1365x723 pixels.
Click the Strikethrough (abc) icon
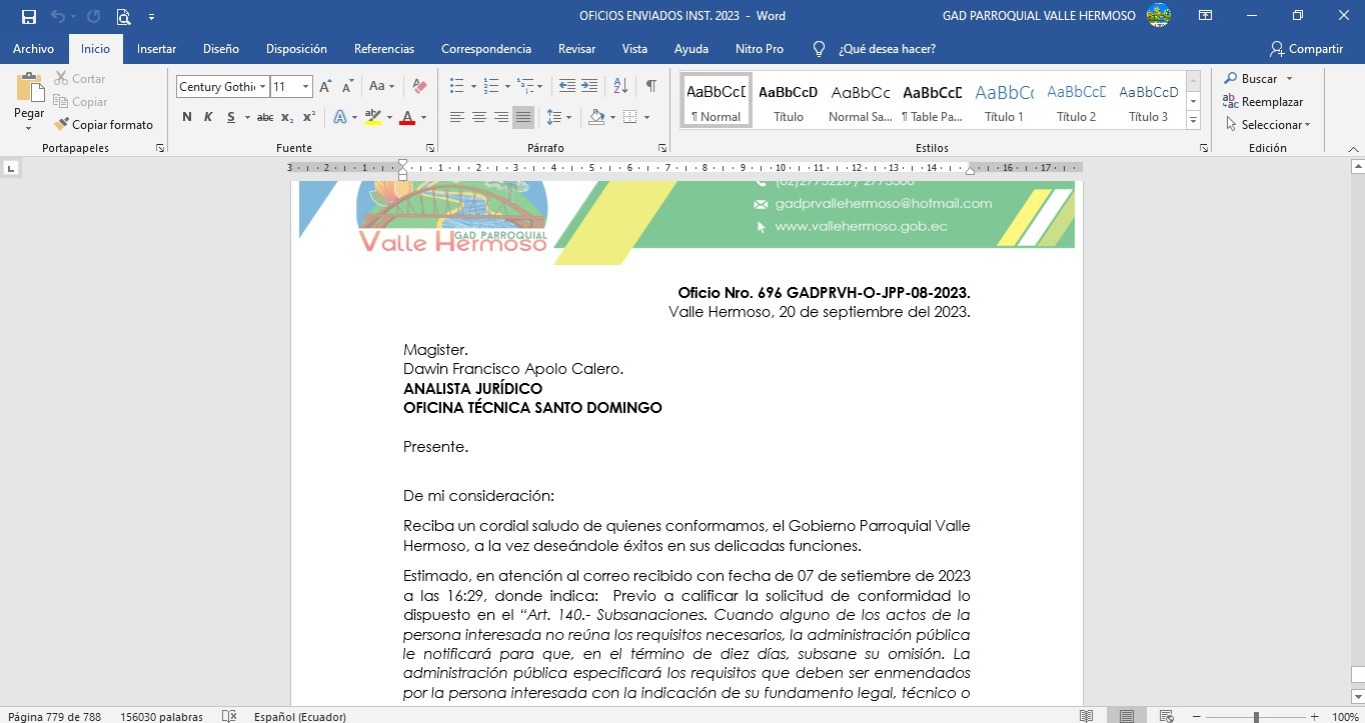(265, 117)
